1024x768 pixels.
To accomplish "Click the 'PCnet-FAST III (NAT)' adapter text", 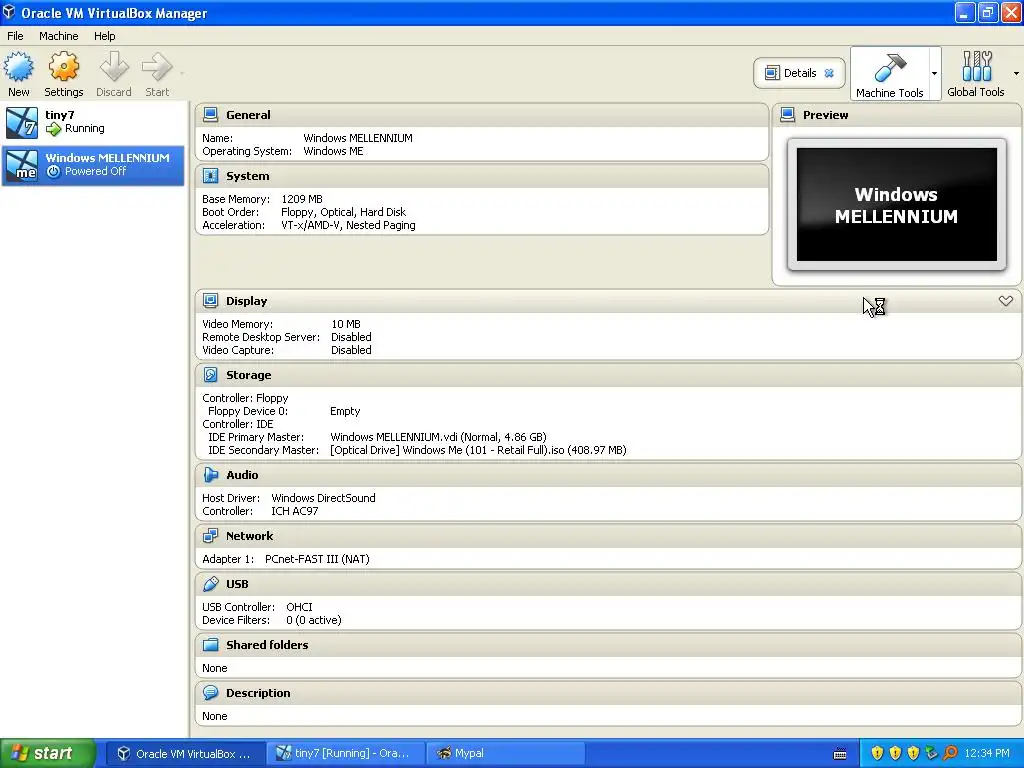I will [x=317, y=559].
